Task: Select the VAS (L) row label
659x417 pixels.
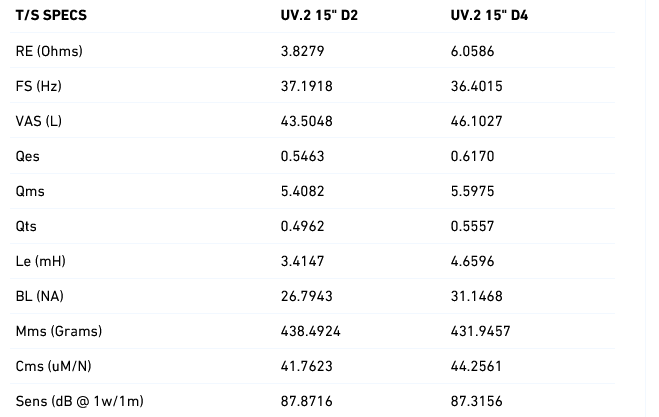Action: coord(39,121)
